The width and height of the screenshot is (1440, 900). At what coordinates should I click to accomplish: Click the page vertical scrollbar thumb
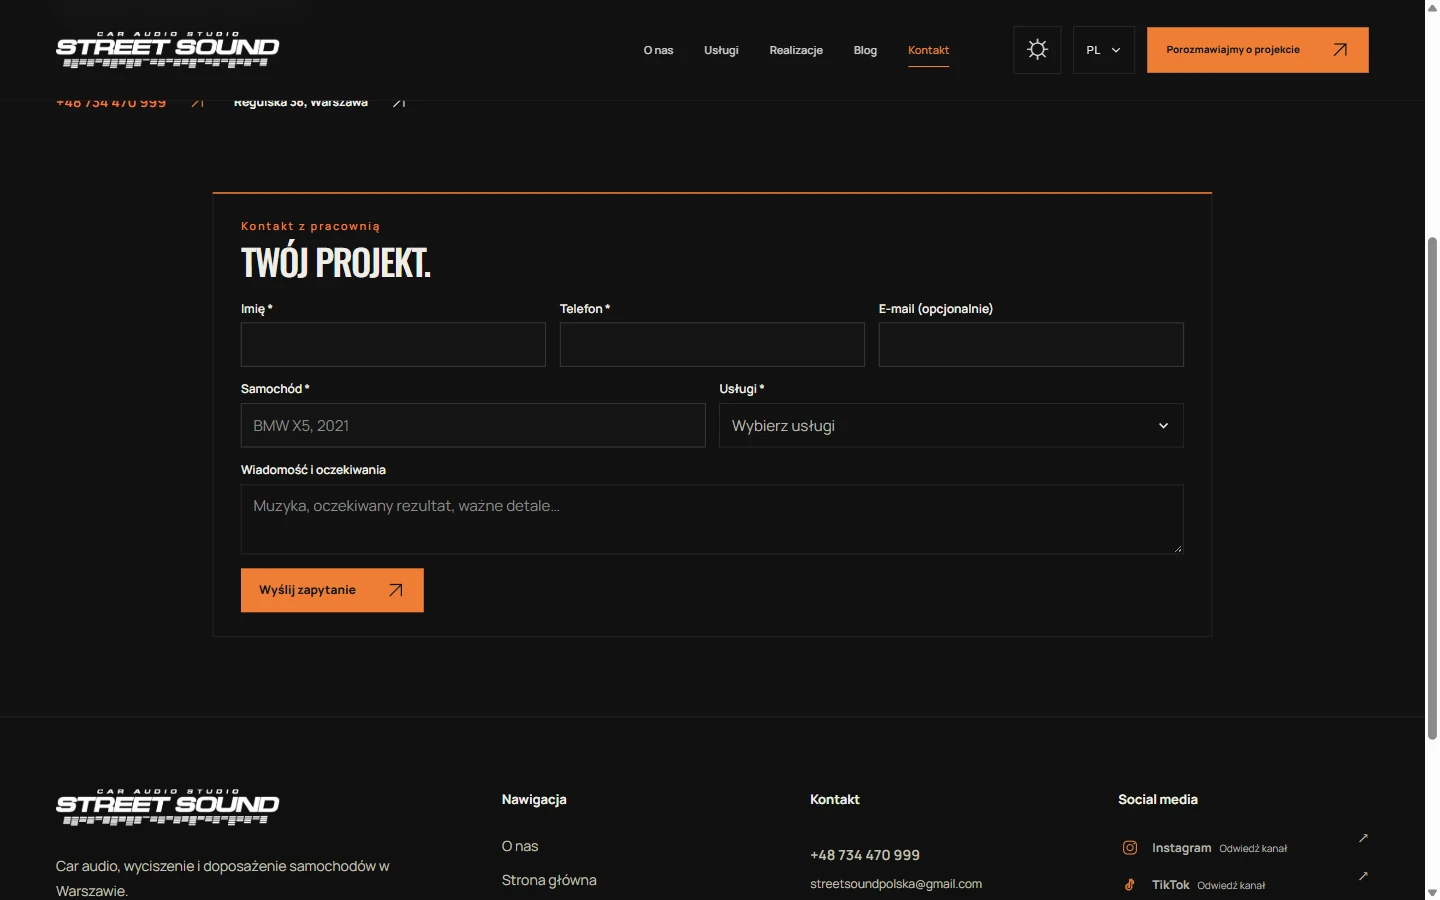(1432, 488)
